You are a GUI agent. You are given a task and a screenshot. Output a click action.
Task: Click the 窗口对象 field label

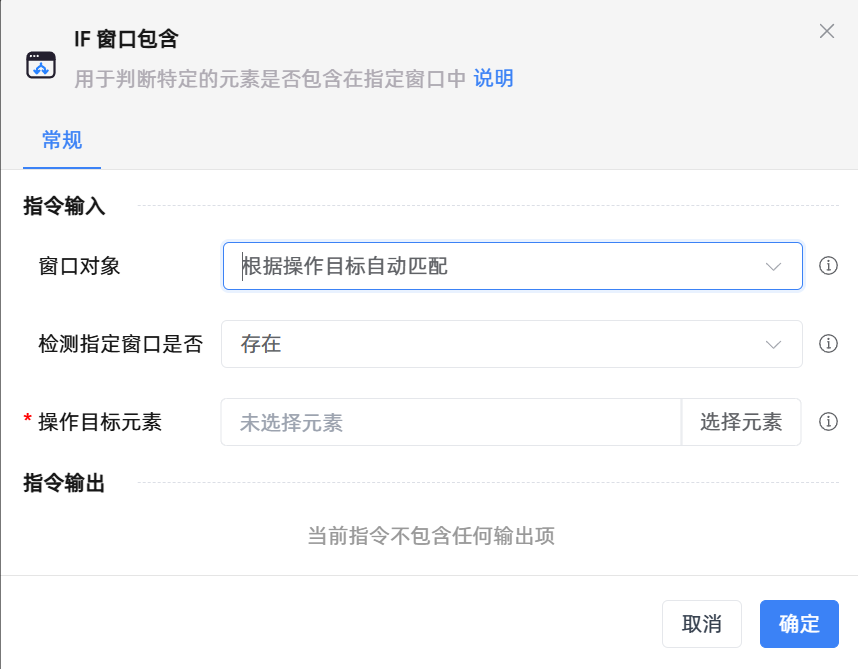tap(79, 266)
